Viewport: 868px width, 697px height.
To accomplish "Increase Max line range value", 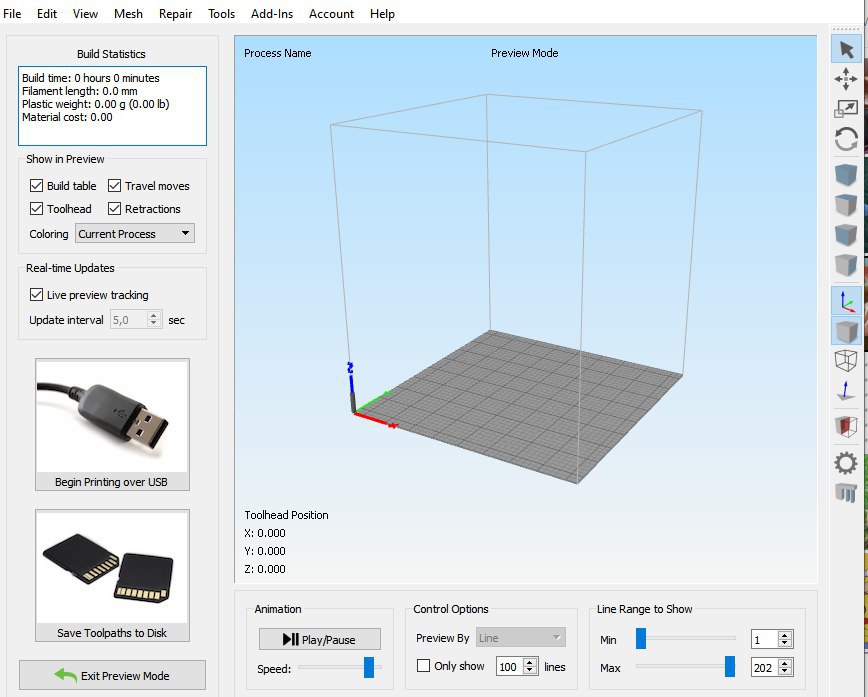I will [x=785, y=663].
